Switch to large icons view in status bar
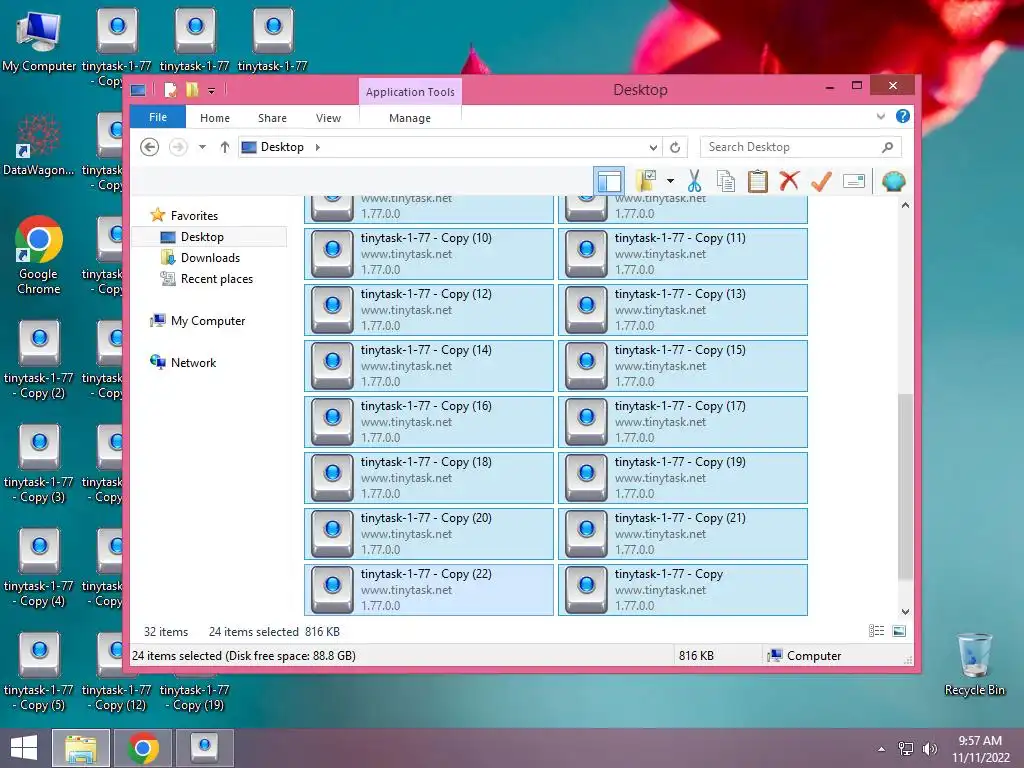This screenshot has height=768, width=1024. pos(899,631)
